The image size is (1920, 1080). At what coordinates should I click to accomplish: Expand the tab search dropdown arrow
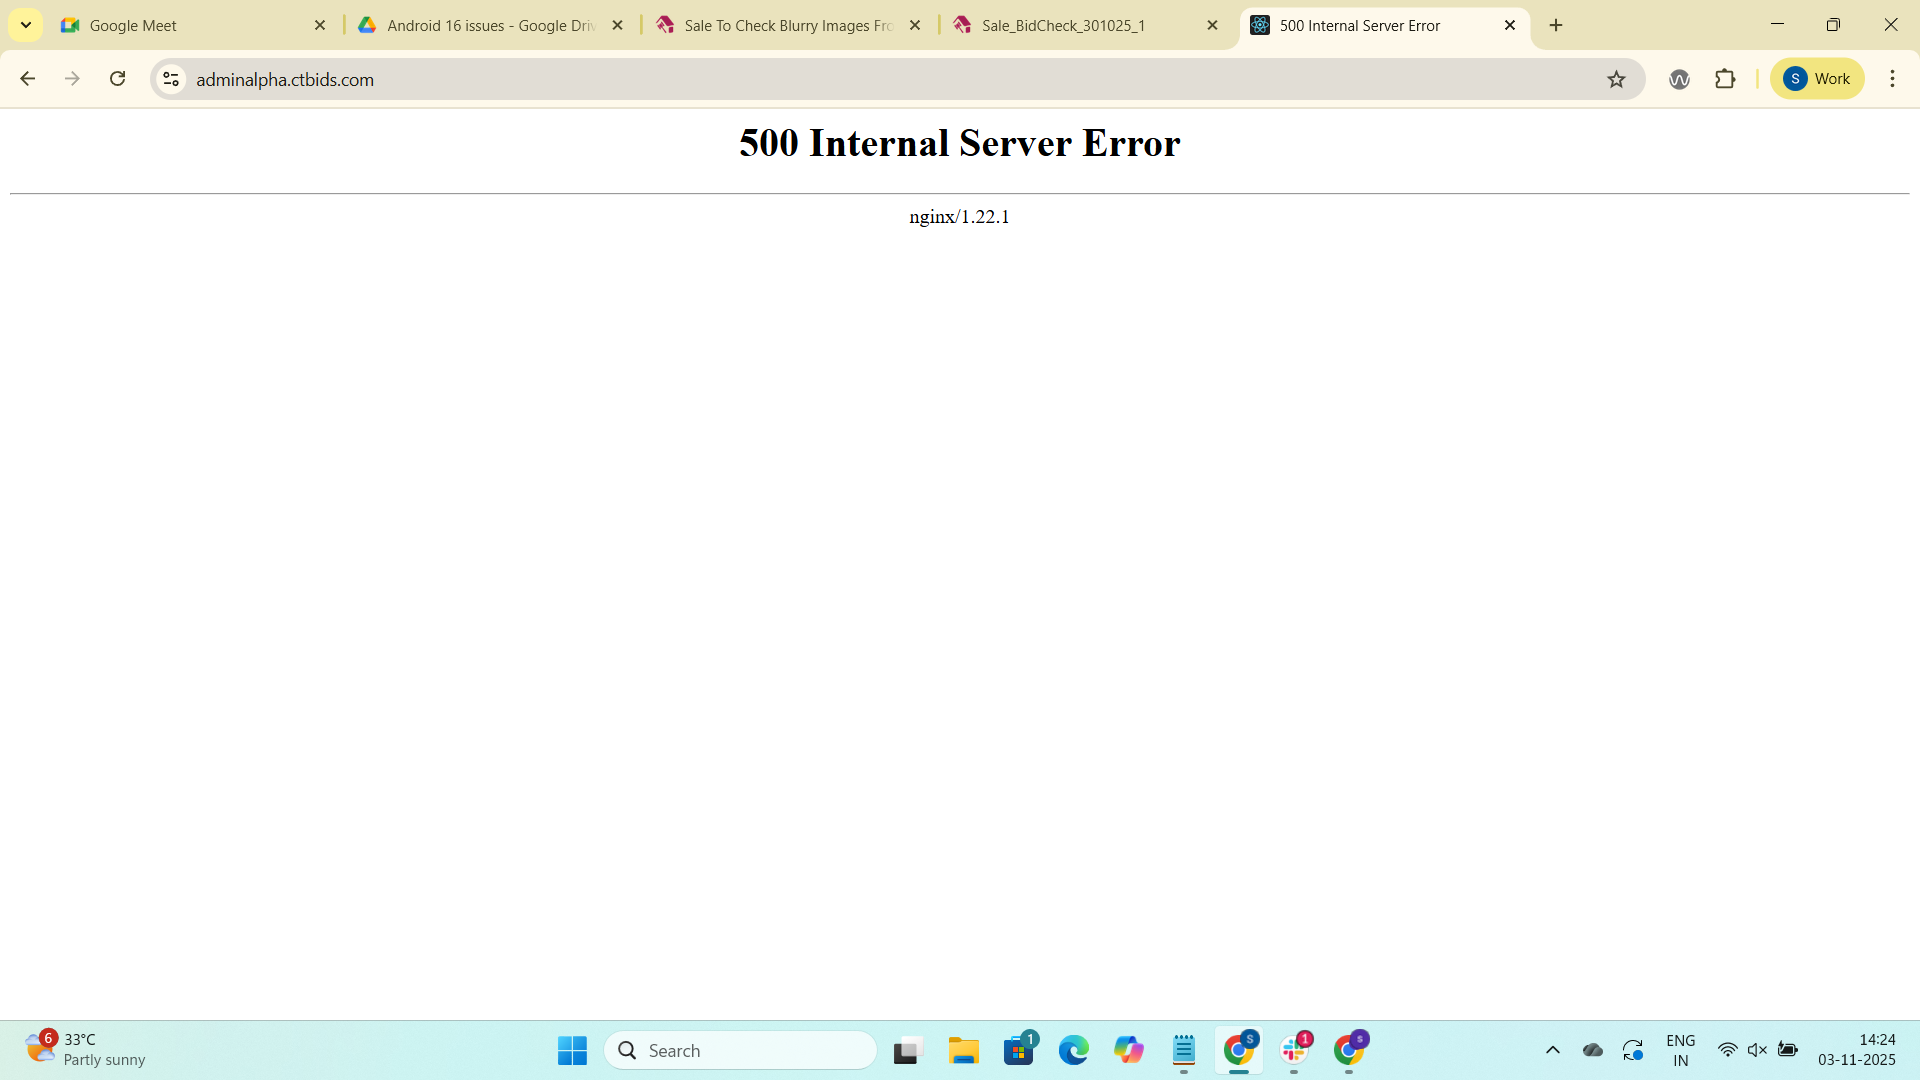(25, 25)
